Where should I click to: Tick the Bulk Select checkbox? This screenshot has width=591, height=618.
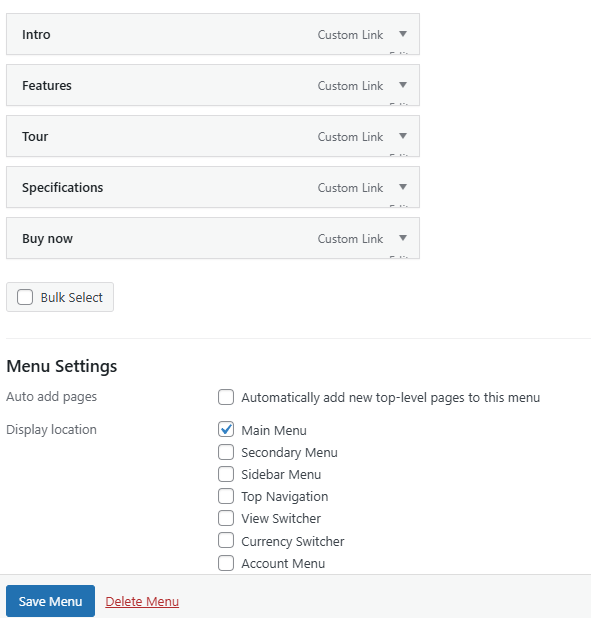(x=25, y=297)
